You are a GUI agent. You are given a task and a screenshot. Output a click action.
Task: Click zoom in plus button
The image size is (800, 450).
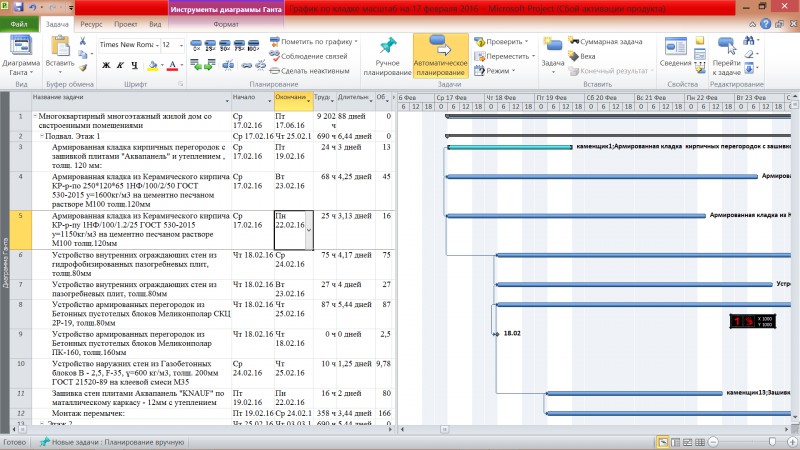click(x=792, y=442)
